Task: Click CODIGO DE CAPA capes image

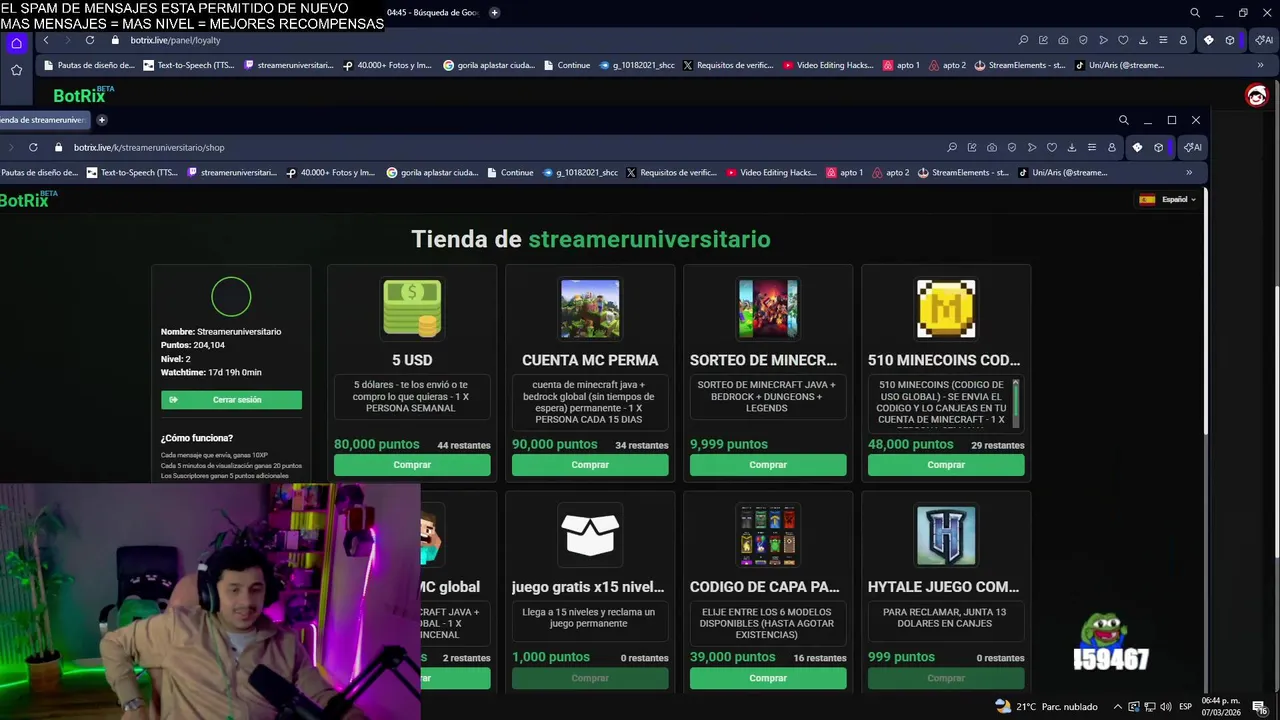Action: click(768, 535)
